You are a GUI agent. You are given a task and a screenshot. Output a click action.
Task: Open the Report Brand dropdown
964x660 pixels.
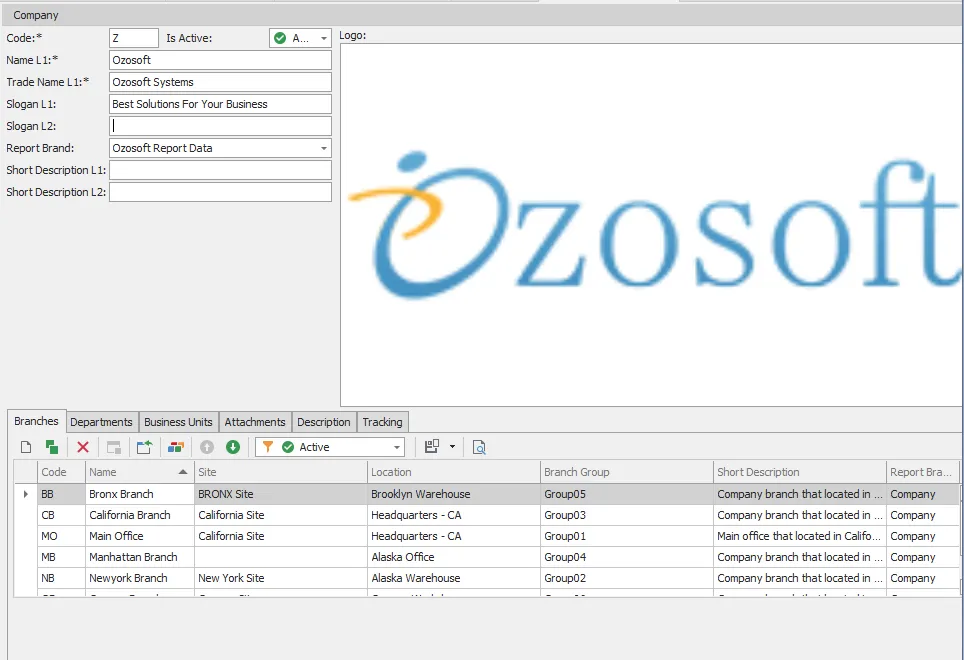tap(326, 147)
